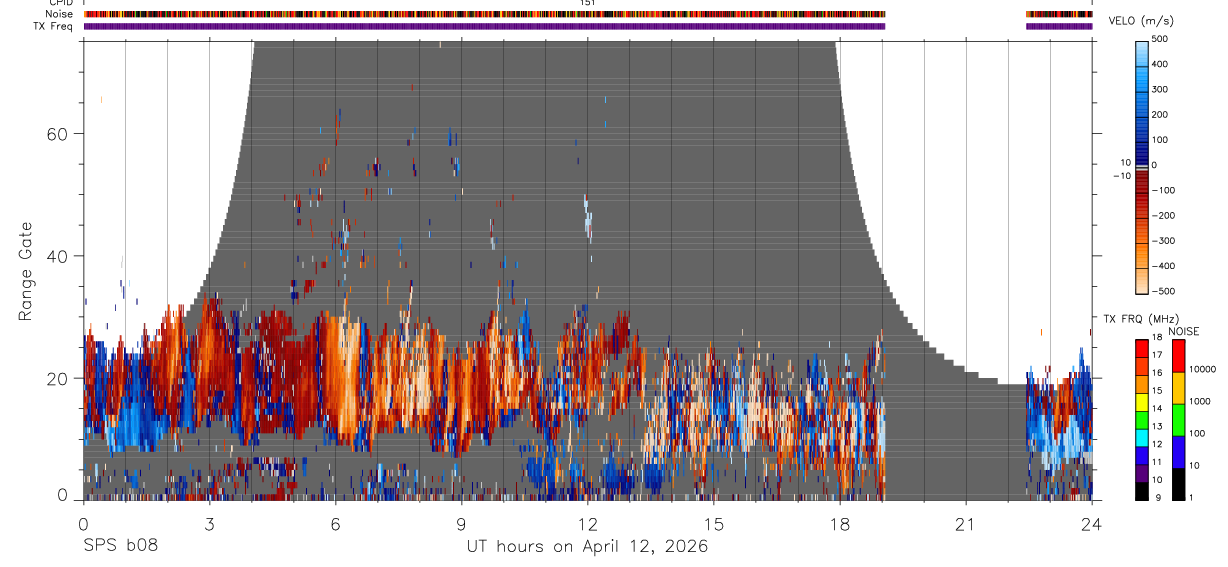Click the 'SPS b08' radar beam label
Viewport: 1228px width, 567px height.
pyautogui.click(x=120, y=546)
